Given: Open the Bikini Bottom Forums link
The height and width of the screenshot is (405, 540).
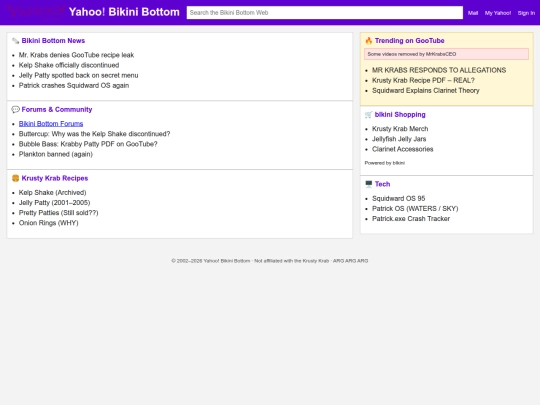Looking at the screenshot, I should point(51,124).
